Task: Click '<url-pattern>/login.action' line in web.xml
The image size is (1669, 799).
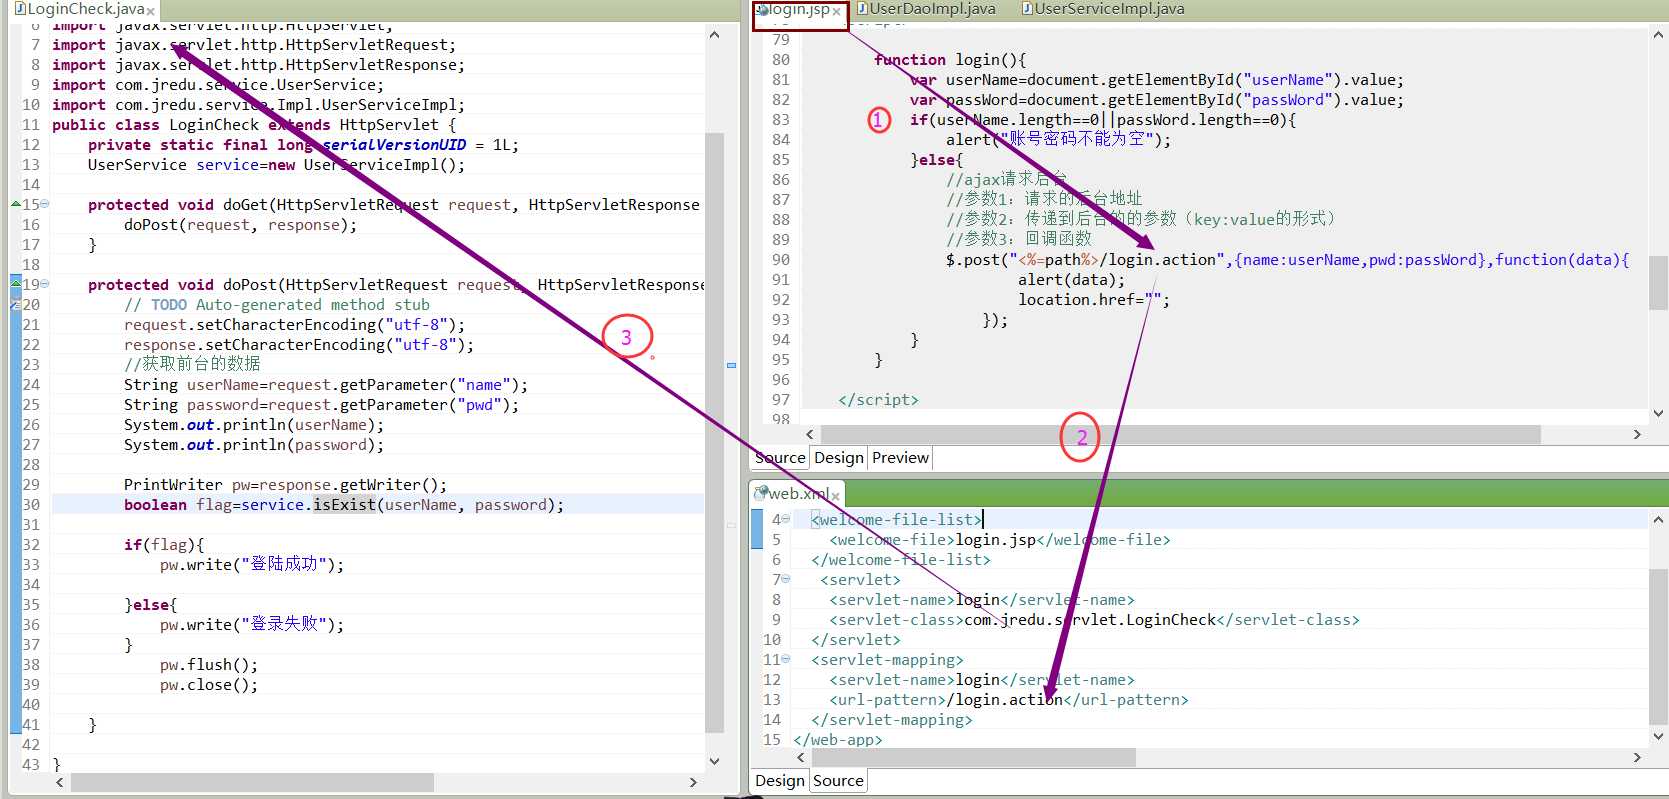Action: click(1008, 700)
